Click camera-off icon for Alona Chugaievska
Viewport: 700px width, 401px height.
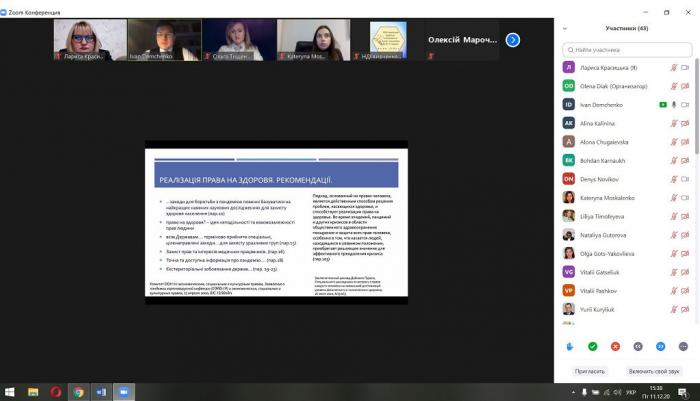(685, 142)
